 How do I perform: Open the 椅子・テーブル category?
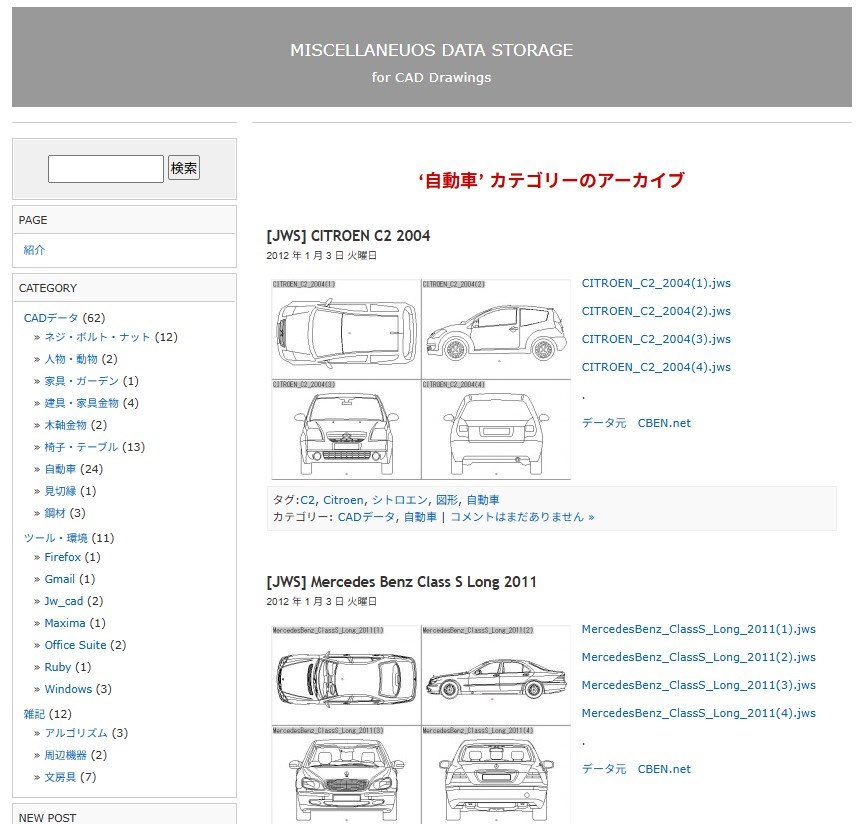pos(81,447)
